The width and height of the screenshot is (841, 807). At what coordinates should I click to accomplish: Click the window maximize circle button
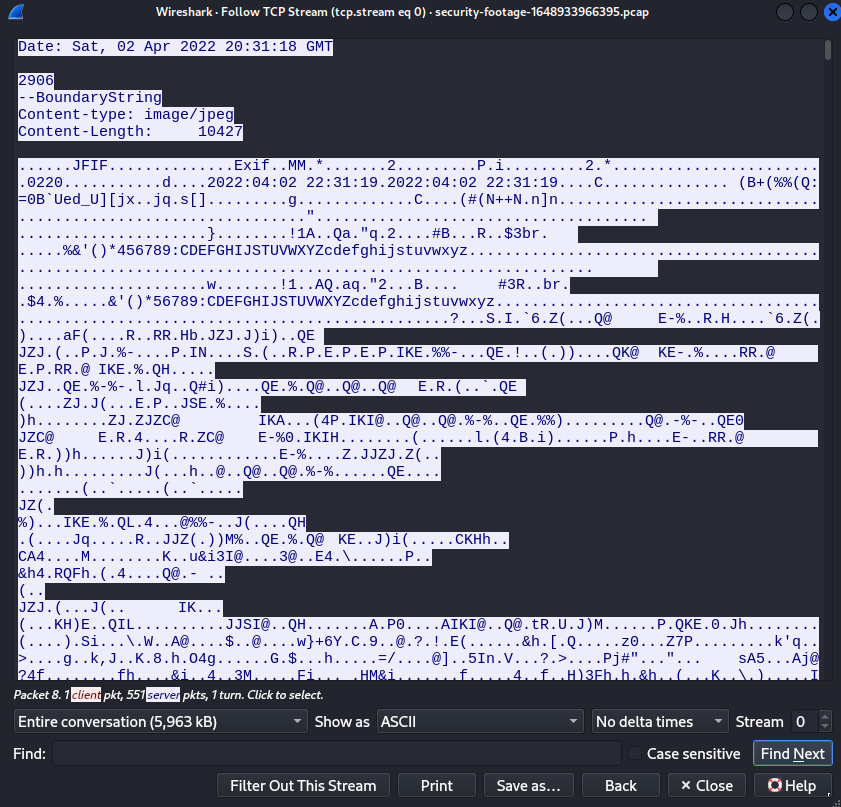tap(808, 12)
